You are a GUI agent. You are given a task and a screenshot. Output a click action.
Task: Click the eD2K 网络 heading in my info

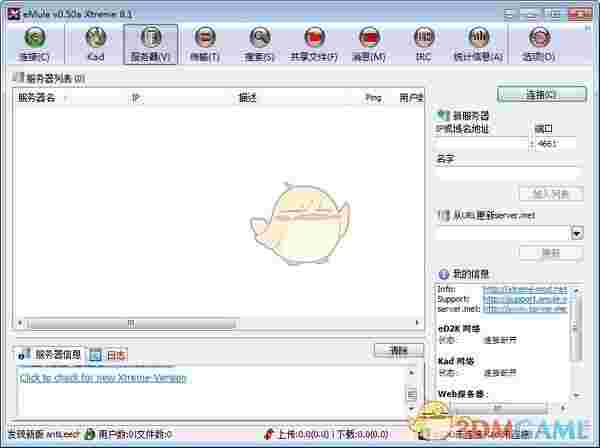[459, 329]
